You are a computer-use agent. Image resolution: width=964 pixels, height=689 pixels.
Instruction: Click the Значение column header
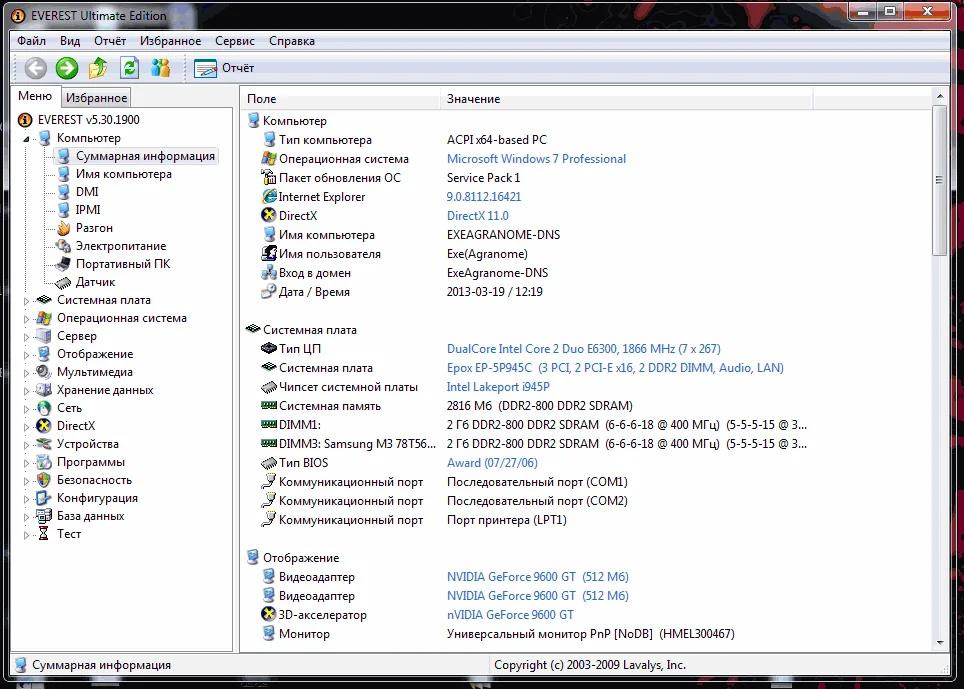pyautogui.click(x=473, y=99)
